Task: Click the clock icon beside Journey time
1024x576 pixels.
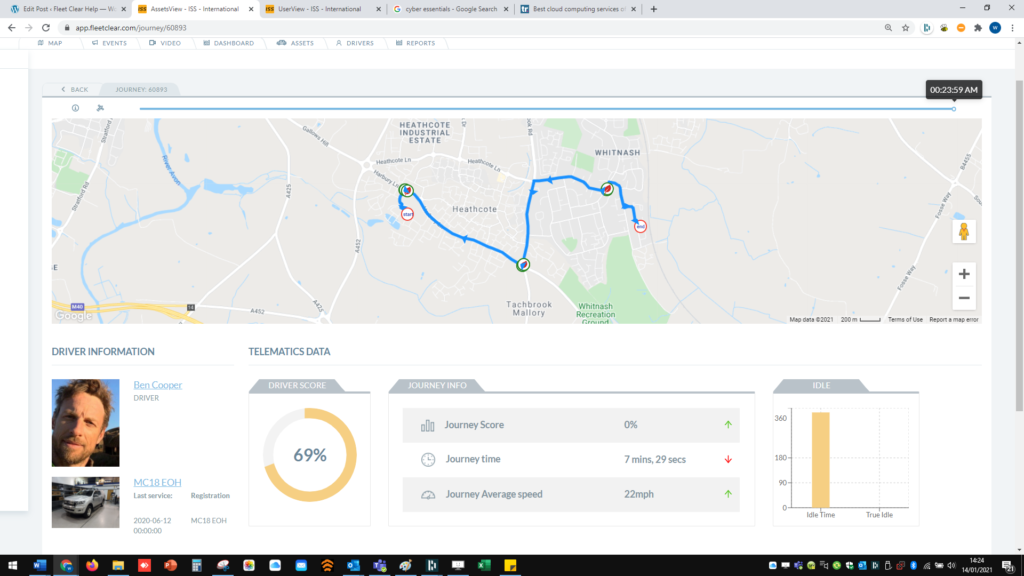Action: [x=428, y=460]
